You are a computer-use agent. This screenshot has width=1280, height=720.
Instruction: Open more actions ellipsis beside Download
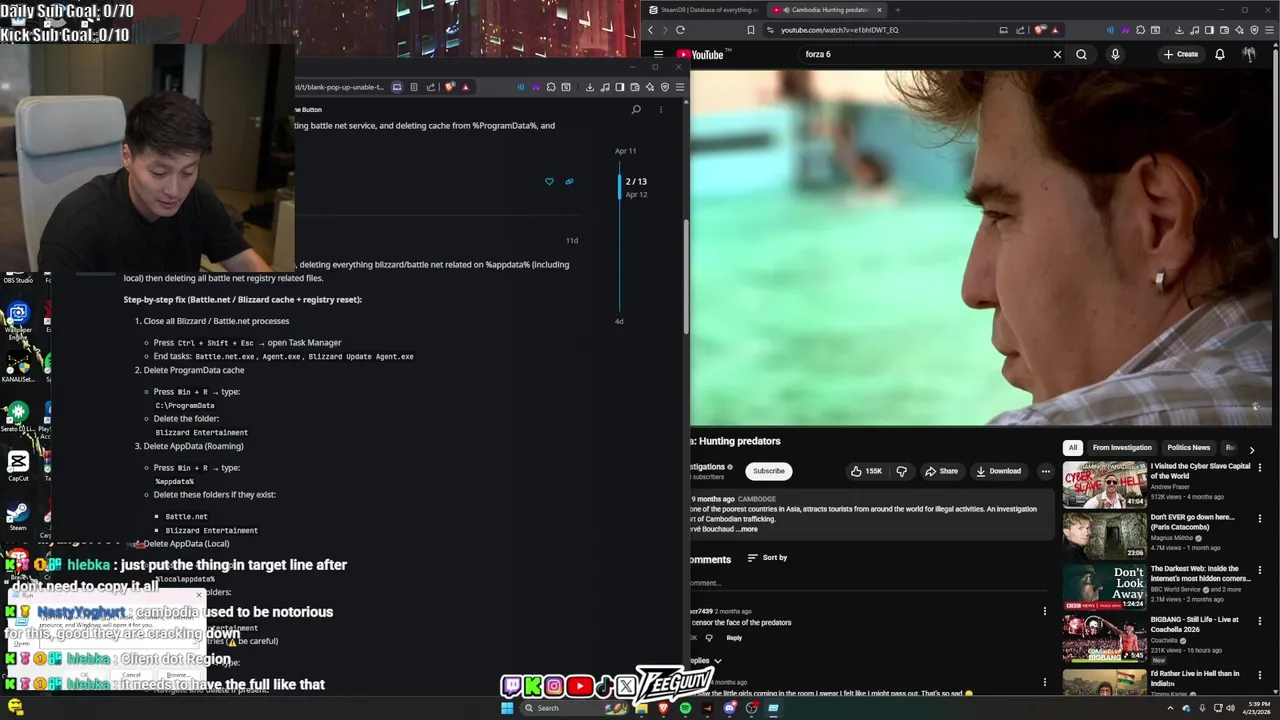(x=1046, y=471)
